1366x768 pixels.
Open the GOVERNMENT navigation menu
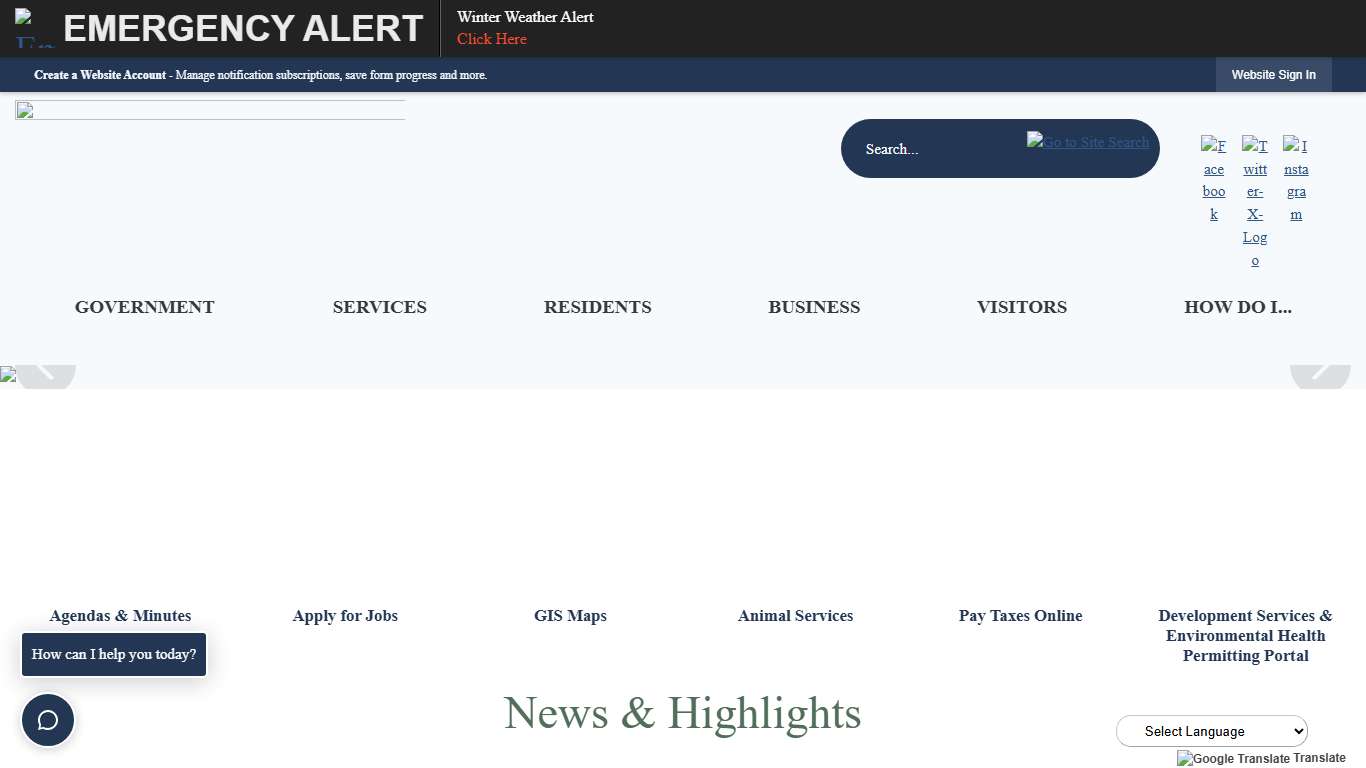point(144,307)
